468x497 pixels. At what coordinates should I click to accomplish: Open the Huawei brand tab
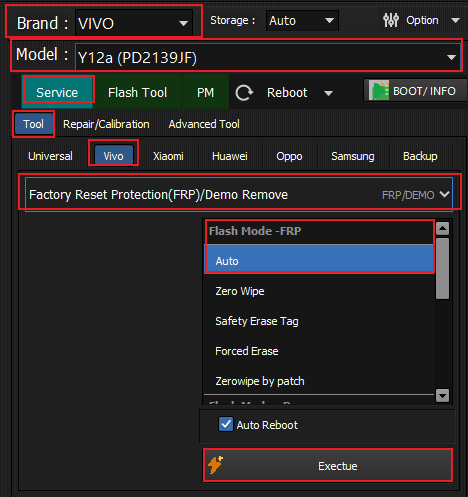pos(230,156)
